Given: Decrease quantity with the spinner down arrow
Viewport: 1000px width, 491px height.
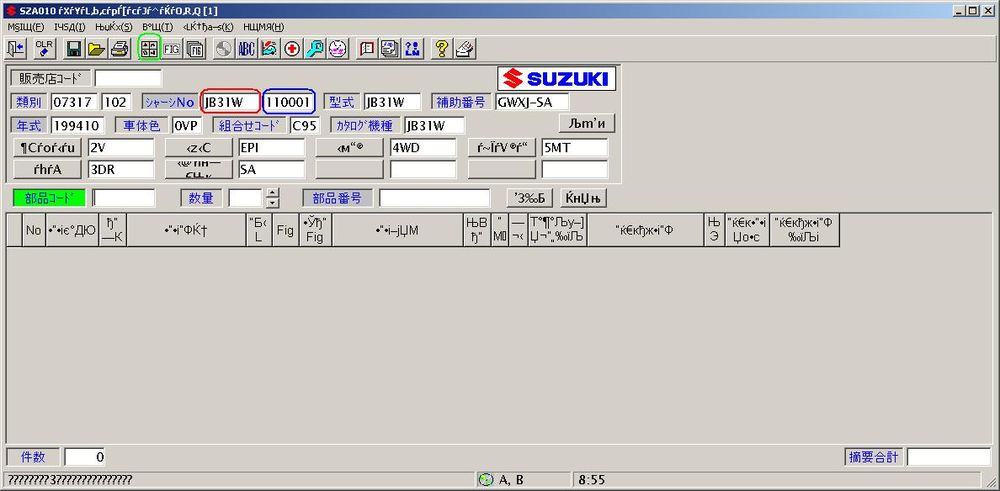Looking at the screenshot, I should [x=271, y=203].
